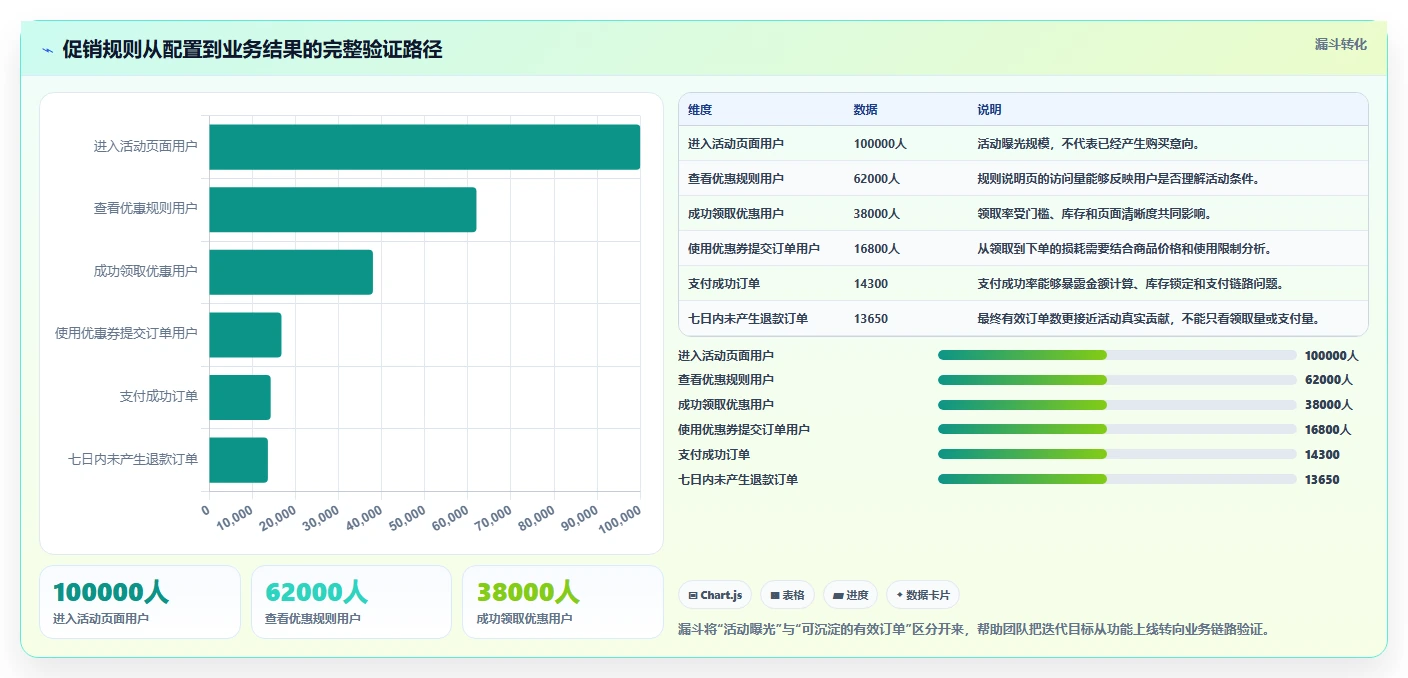Click table cell 成功领取优惠用户
Viewport: 1408px width, 678px height.
click(x=736, y=214)
